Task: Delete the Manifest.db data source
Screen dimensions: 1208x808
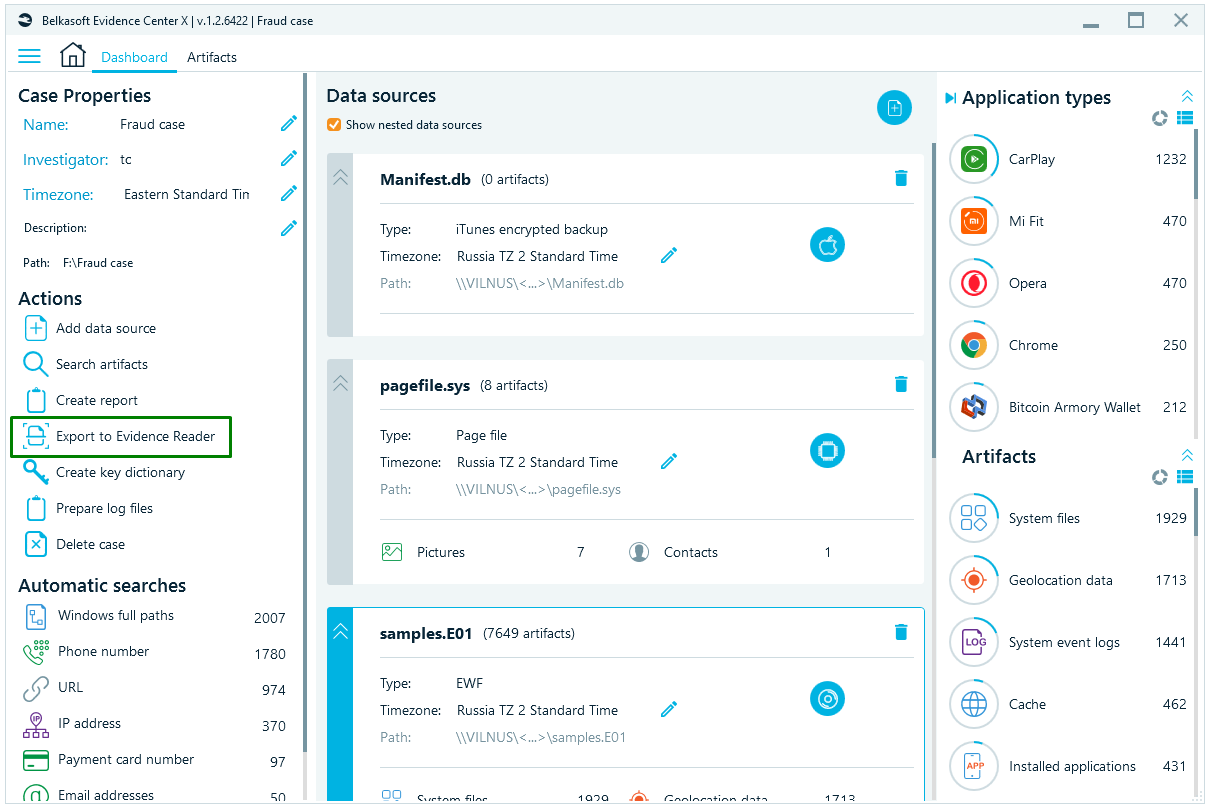Action: [901, 178]
